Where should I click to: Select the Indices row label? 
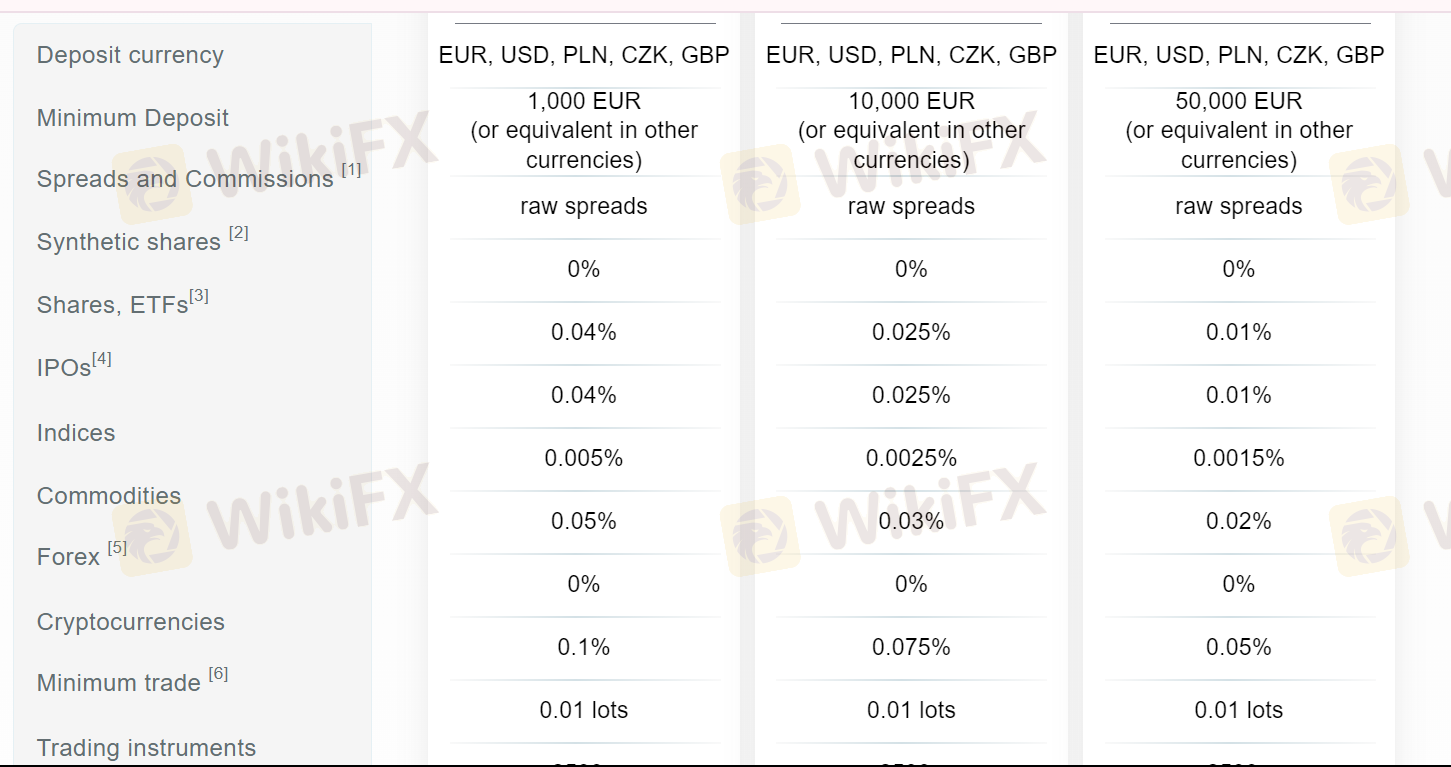click(x=76, y=433)
